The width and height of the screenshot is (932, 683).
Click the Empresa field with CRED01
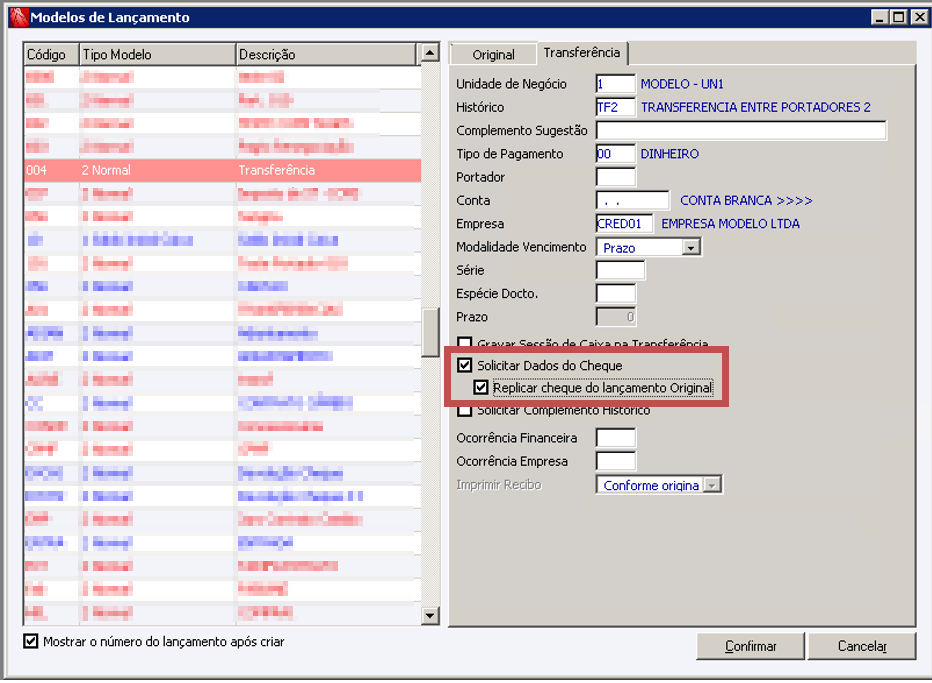[624, 224]
